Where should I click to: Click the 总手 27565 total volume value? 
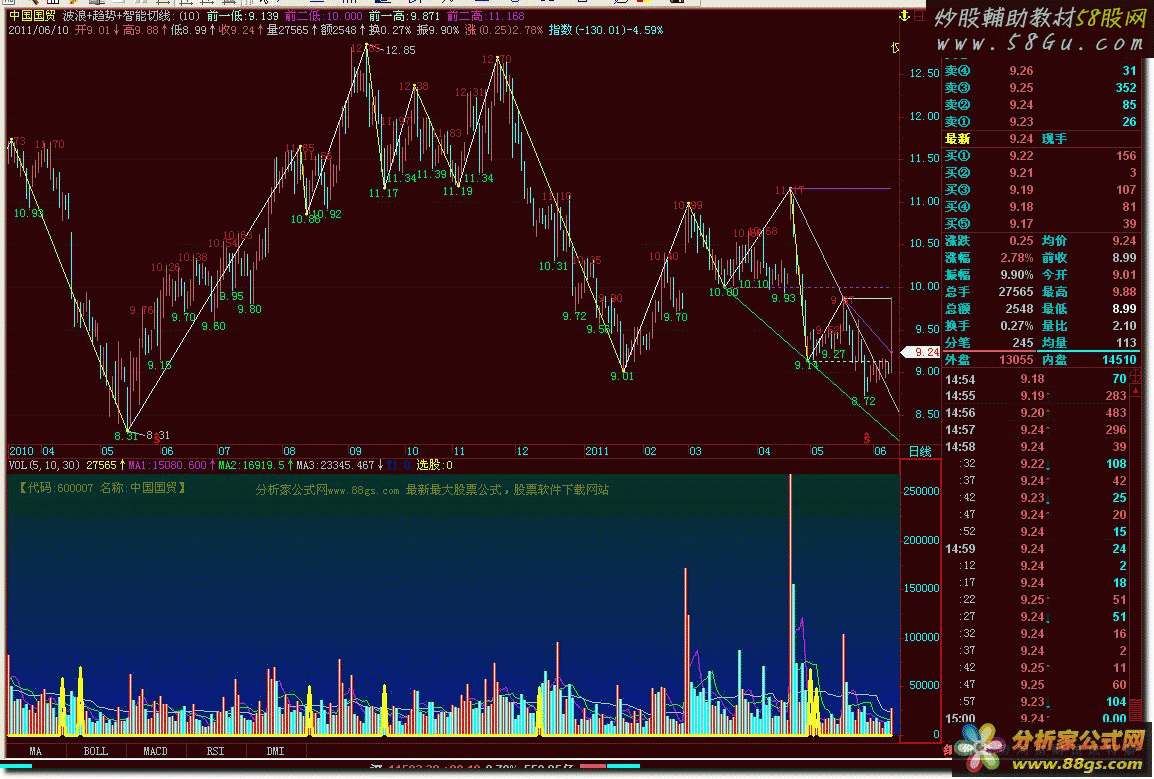pyautogui.click(x=1016, y=292)
